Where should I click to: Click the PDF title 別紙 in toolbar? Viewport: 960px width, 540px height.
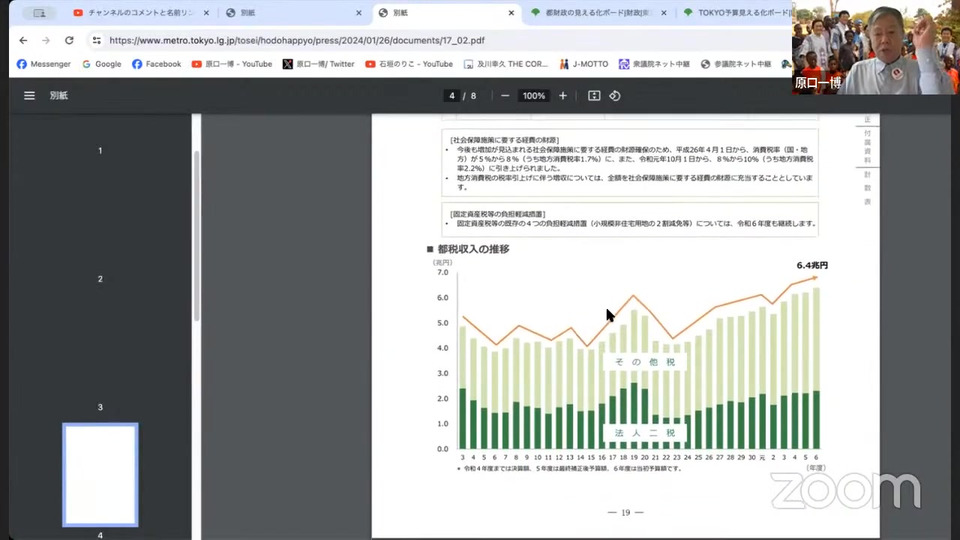59,96
